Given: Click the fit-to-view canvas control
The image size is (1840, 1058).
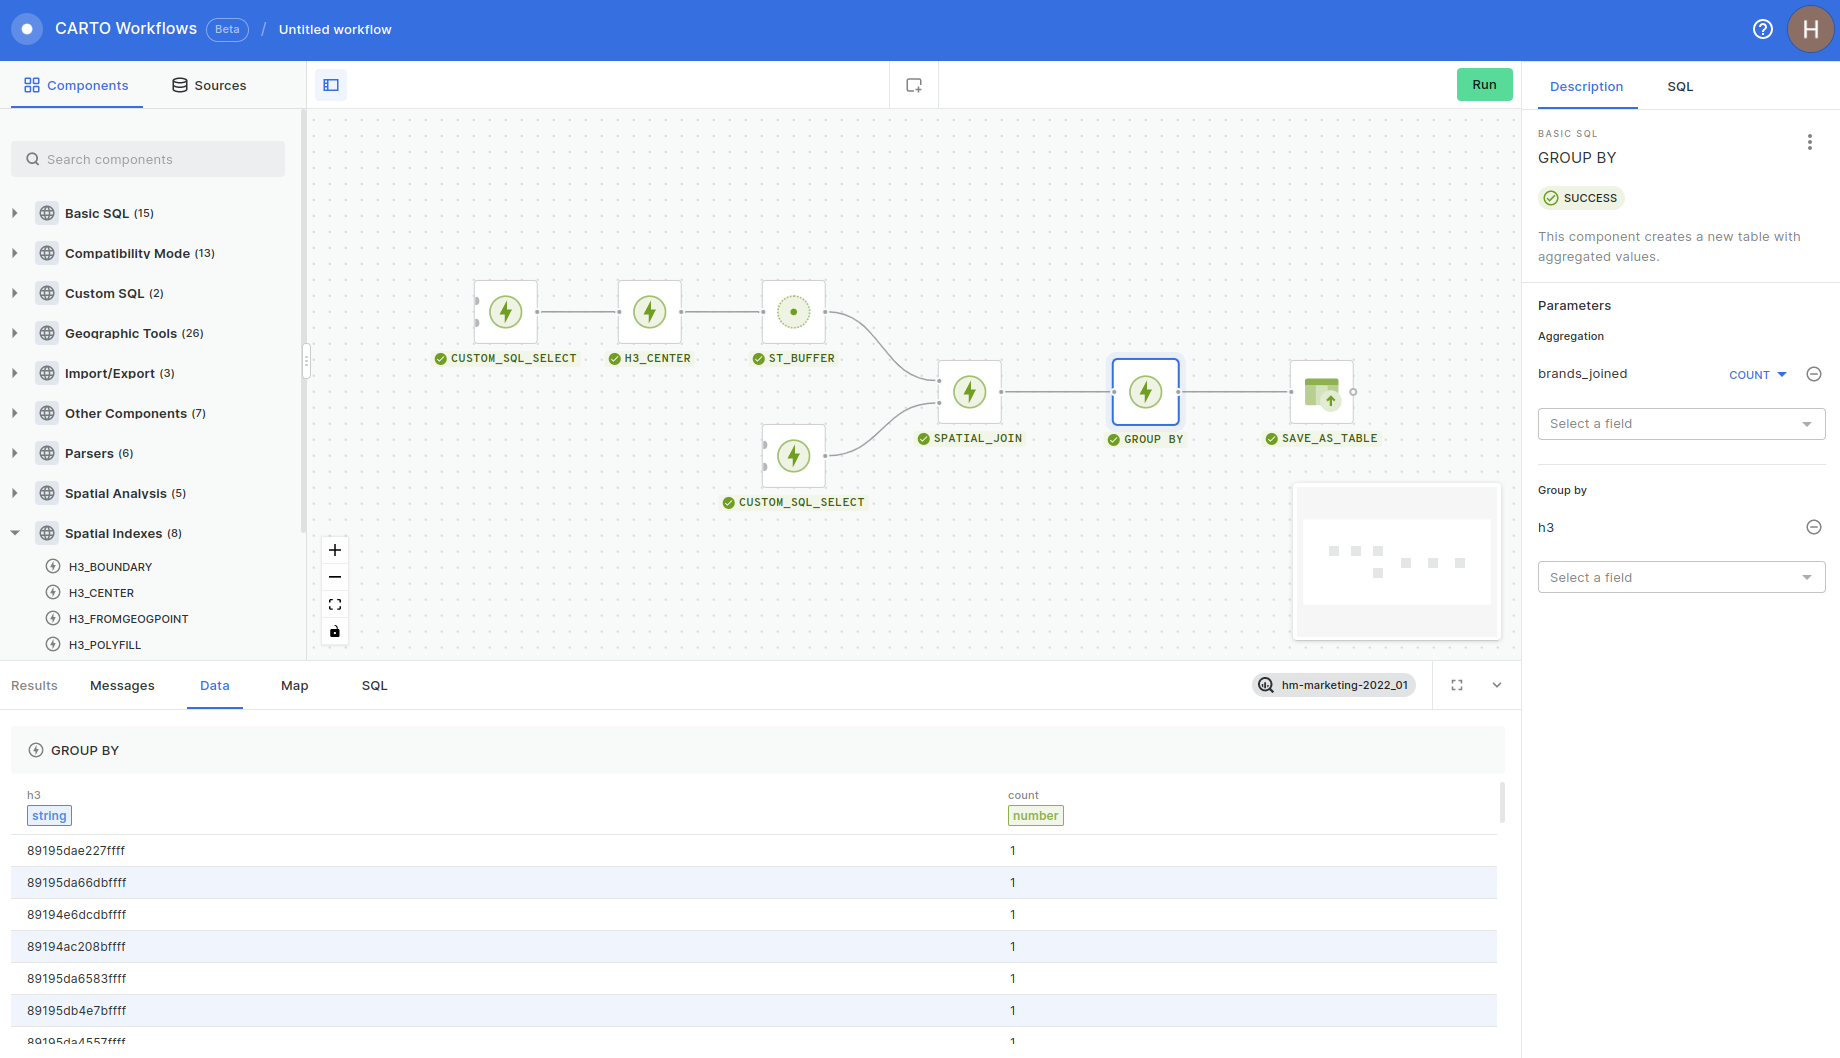Looking at the screenshot, I should point(335,604).
